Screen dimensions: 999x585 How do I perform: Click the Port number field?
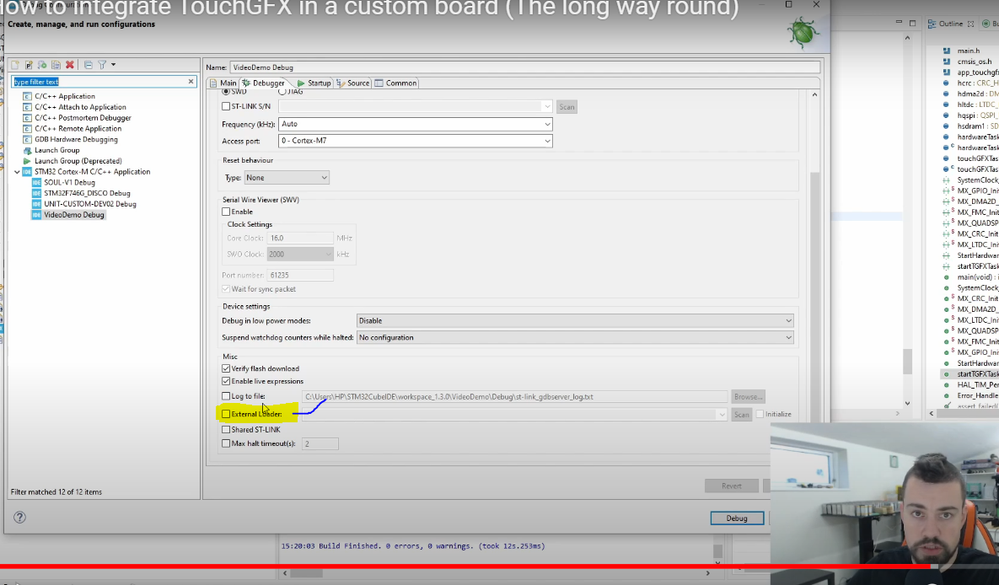[x=300, y=275]
